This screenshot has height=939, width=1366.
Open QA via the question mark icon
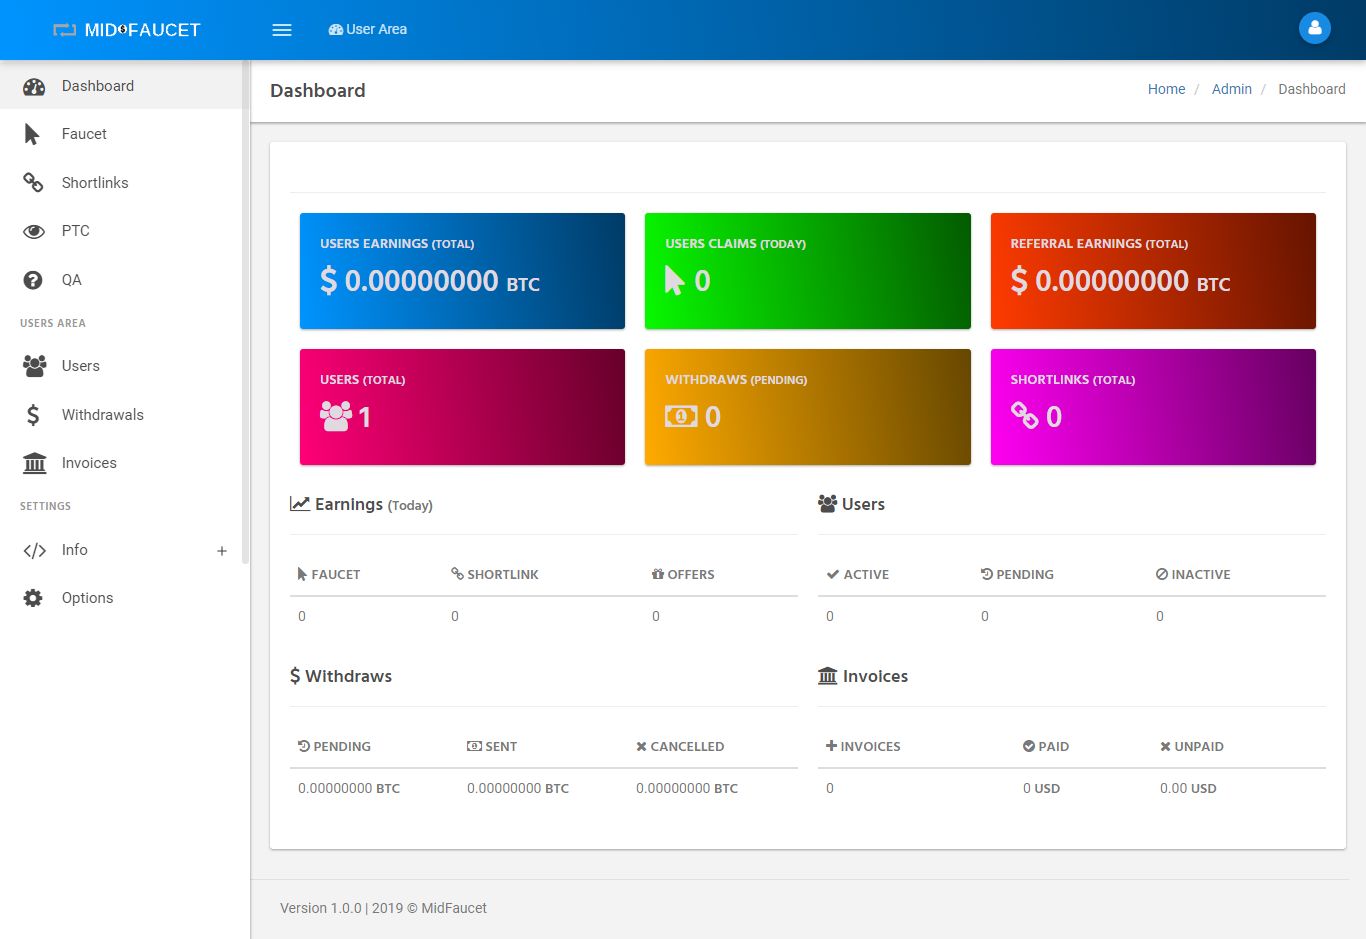click(33, 280)
